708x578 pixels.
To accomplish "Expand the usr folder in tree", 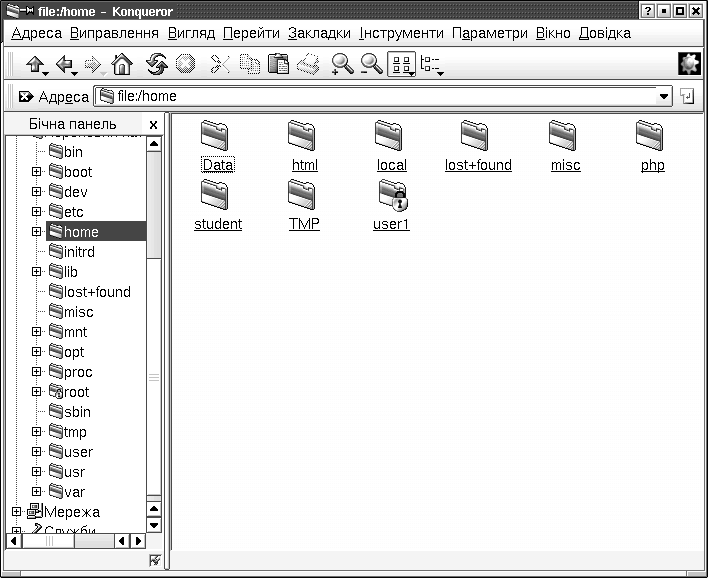I will 37,472.
